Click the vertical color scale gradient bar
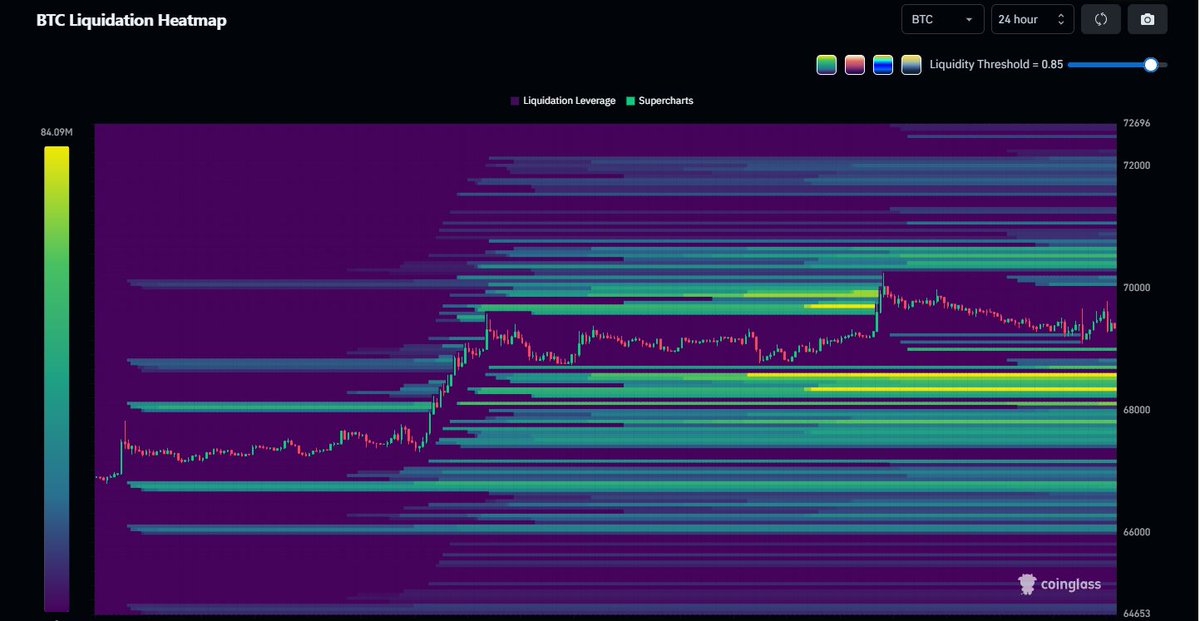Viewport: 1200px width, 621px height. tap(57, 379)
